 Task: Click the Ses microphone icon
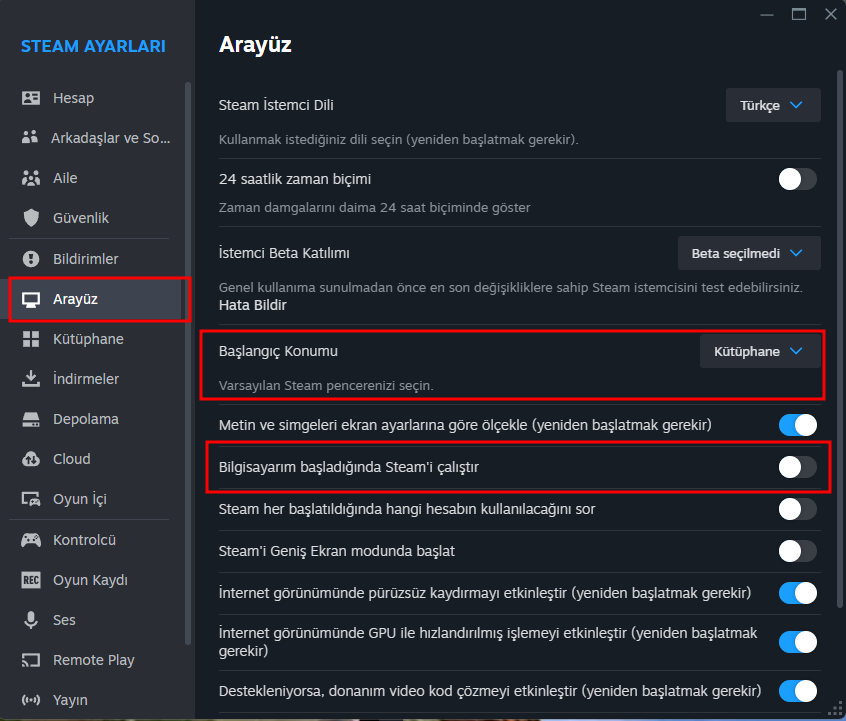[x=31, y=620]
